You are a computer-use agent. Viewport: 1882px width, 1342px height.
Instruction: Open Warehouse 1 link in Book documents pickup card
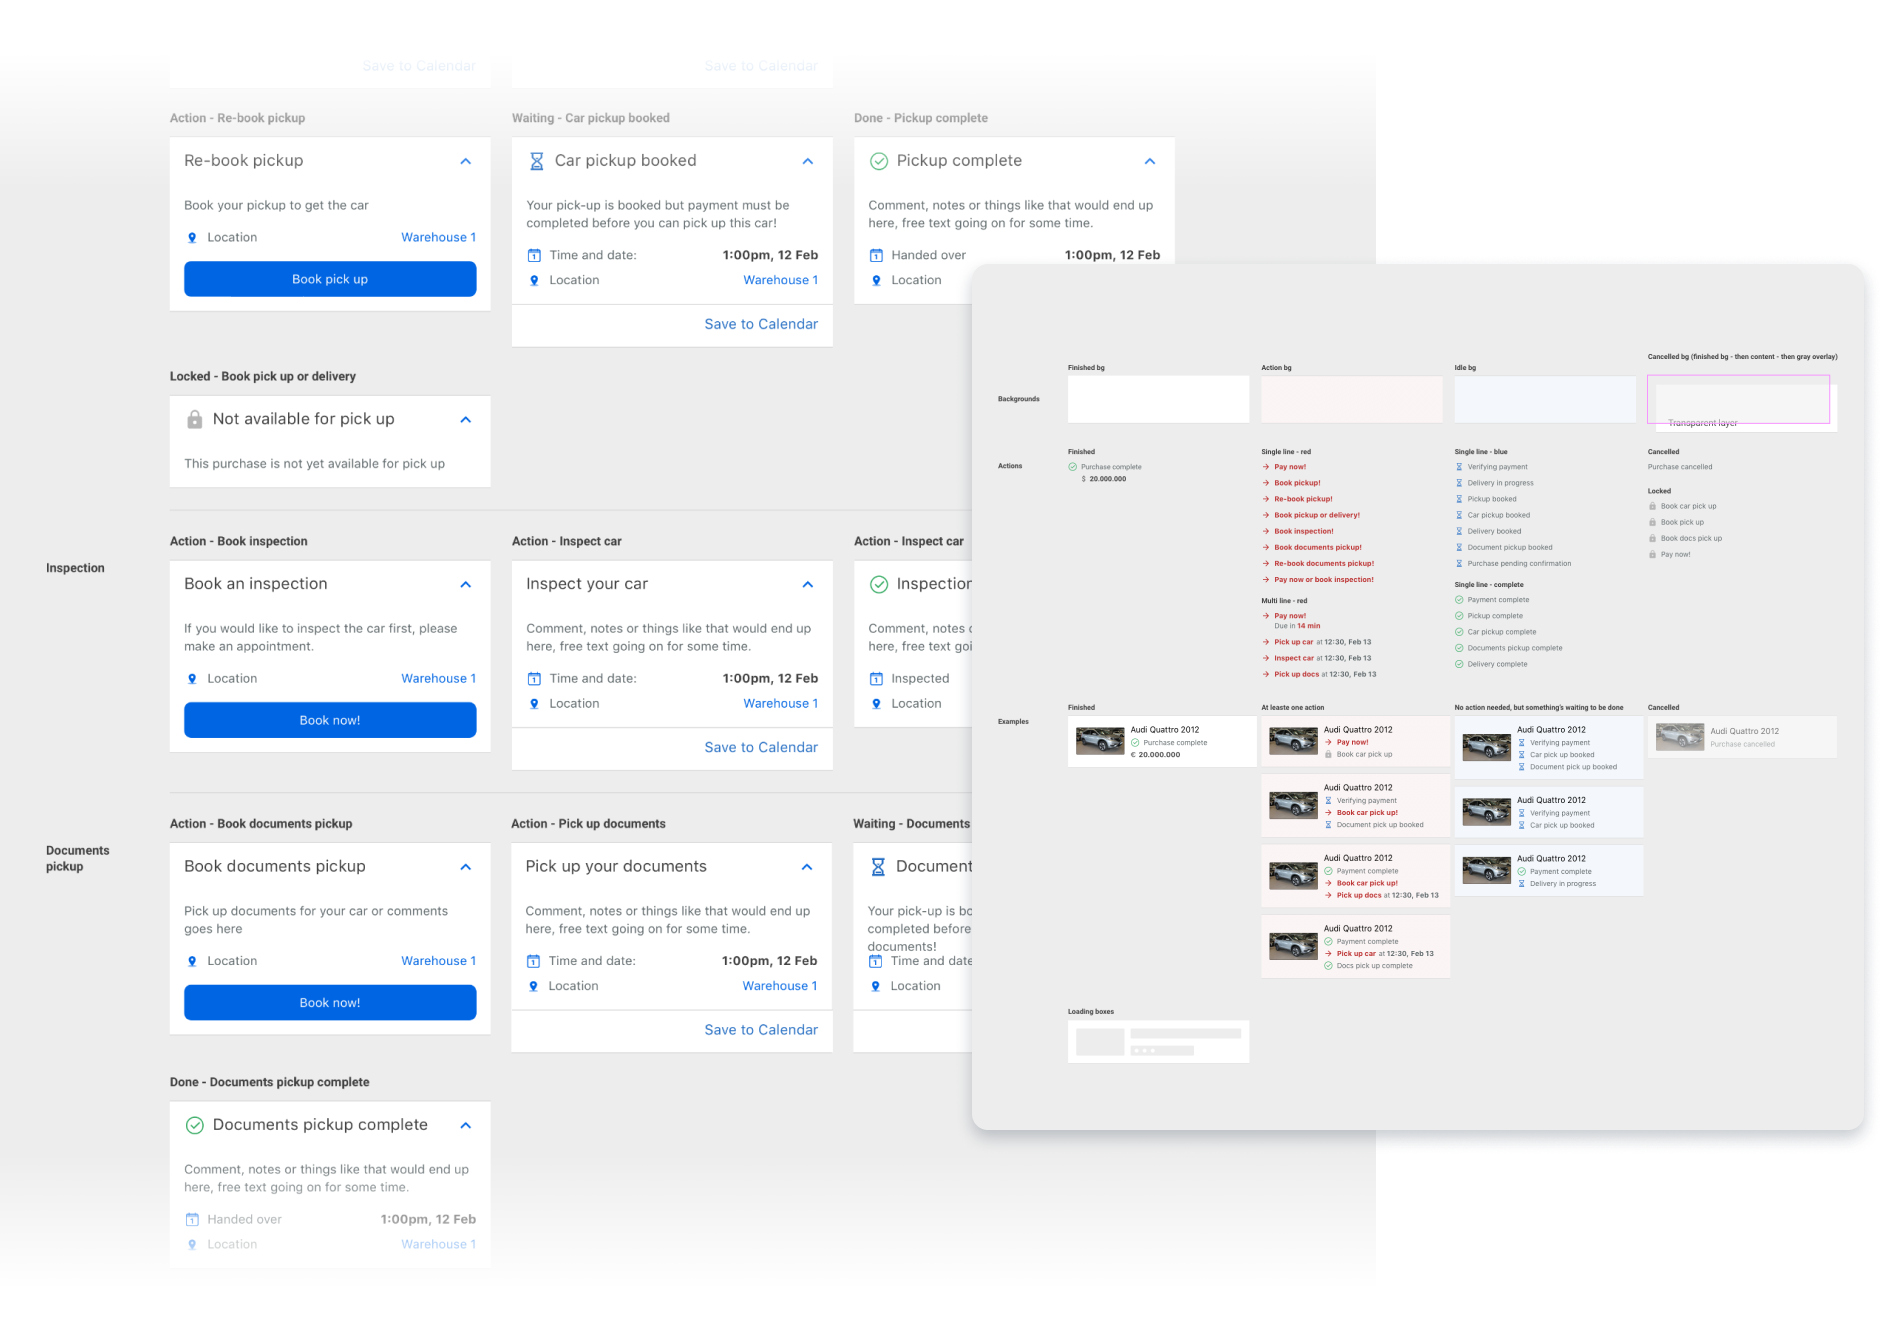[438, 961]
